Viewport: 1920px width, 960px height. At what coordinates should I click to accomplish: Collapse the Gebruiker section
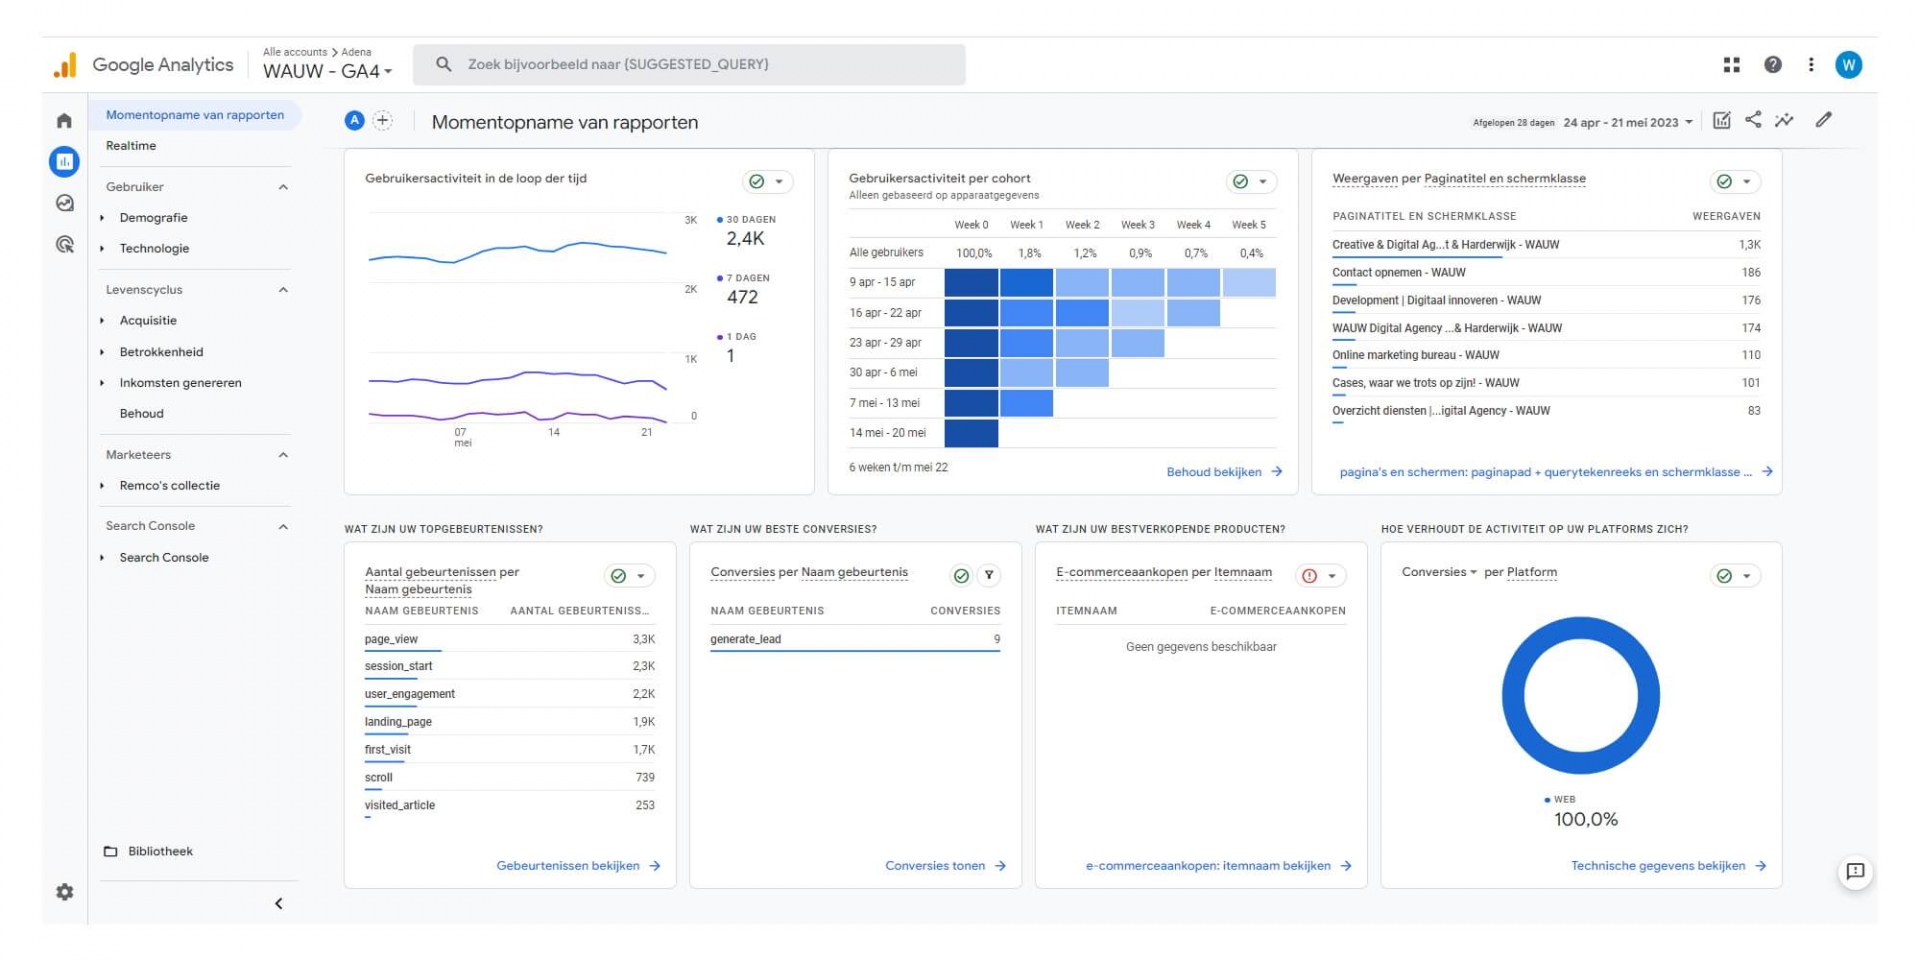point(283,187)
